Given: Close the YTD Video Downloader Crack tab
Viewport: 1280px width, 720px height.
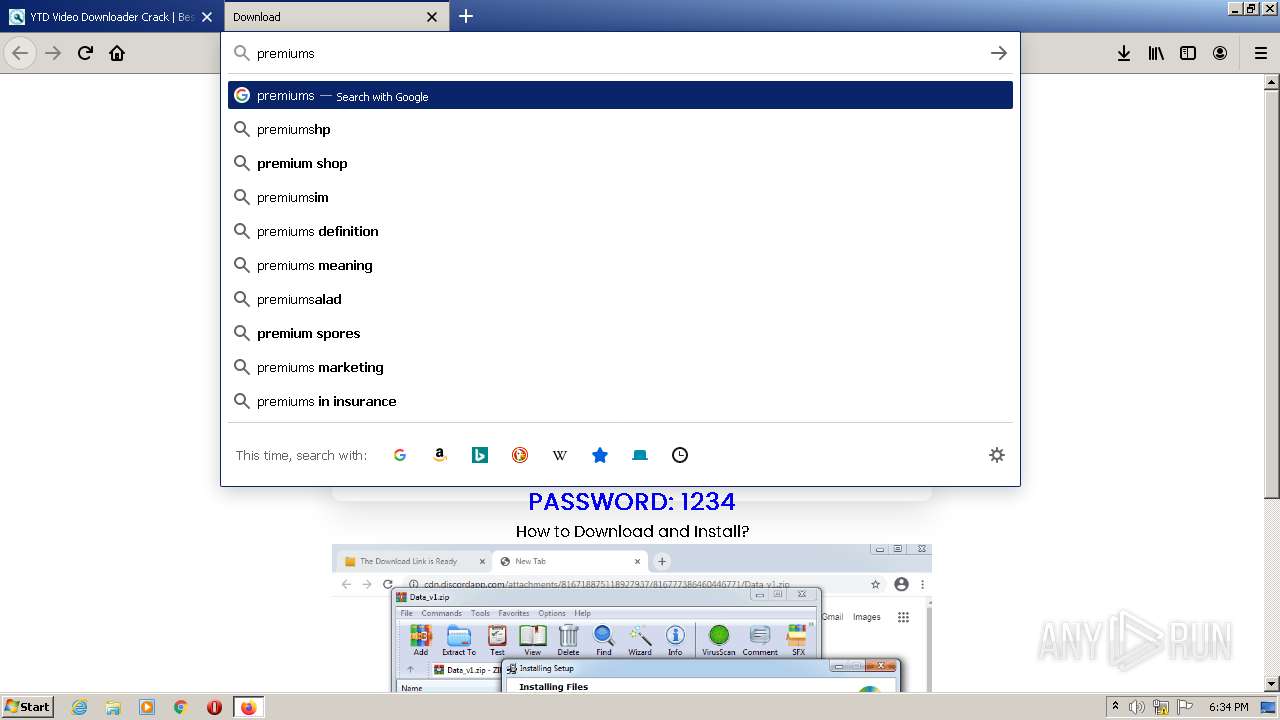Looking at the screenshot, I should coord(207,17).
